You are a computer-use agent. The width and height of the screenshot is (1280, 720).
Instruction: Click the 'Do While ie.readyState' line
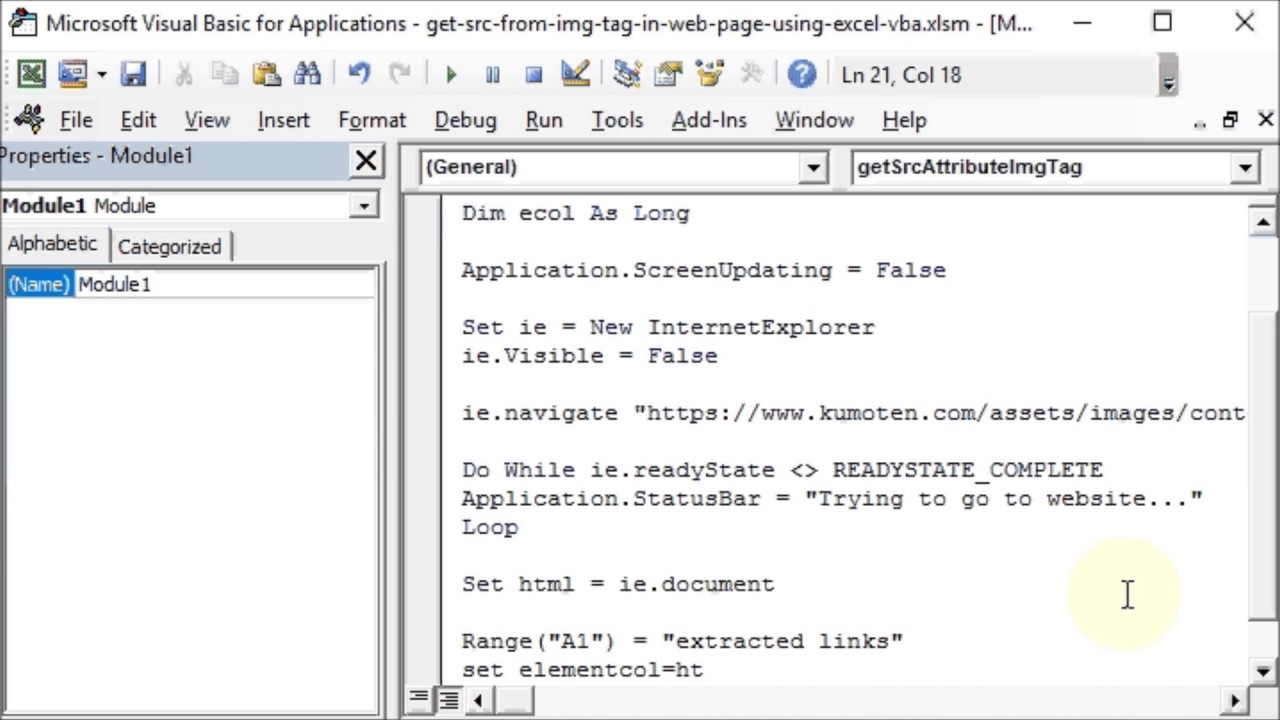(782, 470)
